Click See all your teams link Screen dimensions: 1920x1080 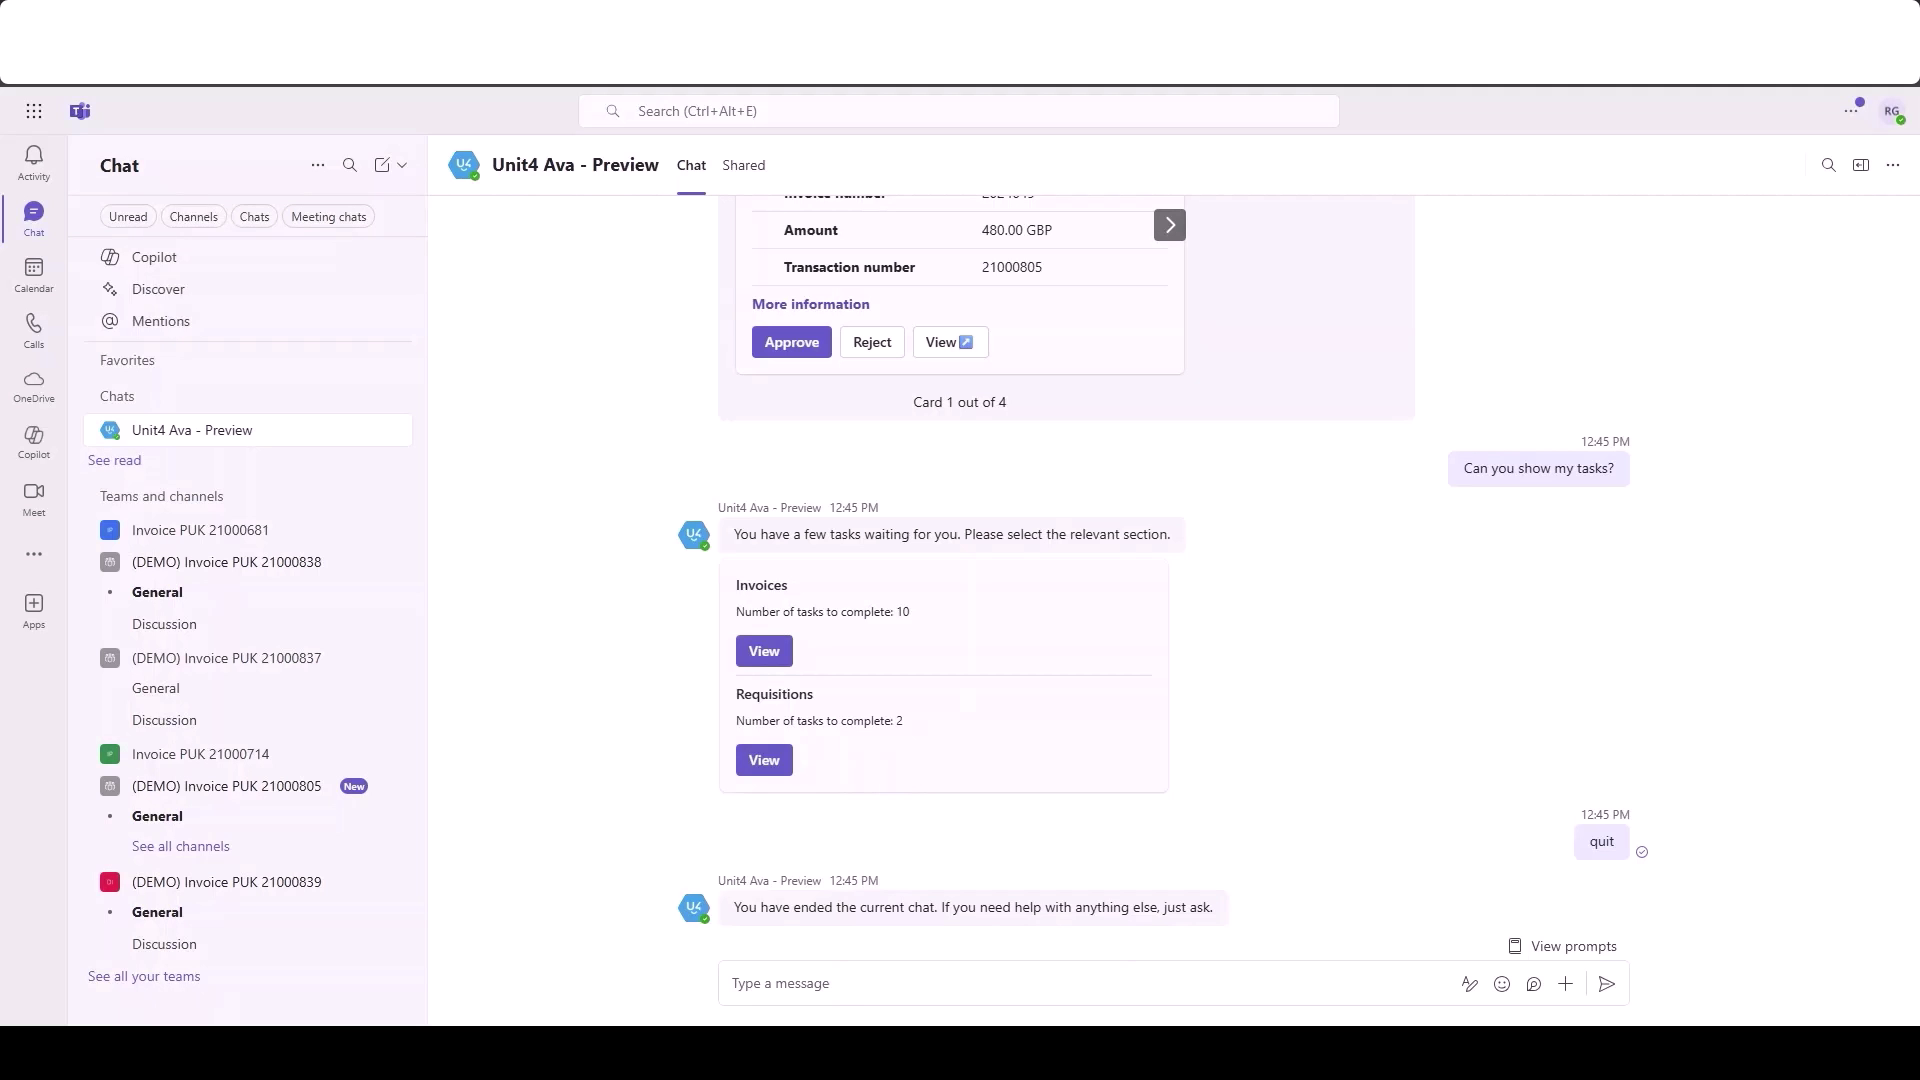coord(144,976)
